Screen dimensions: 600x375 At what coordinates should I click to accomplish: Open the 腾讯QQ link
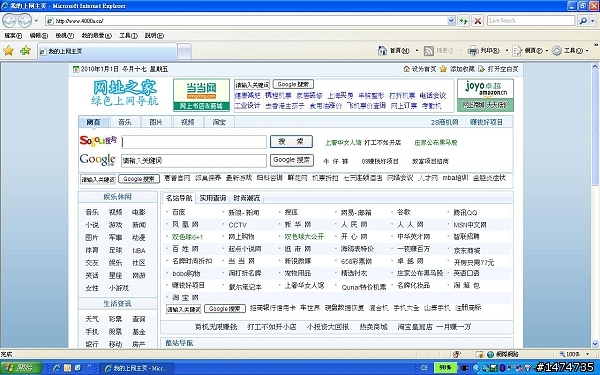465,212
